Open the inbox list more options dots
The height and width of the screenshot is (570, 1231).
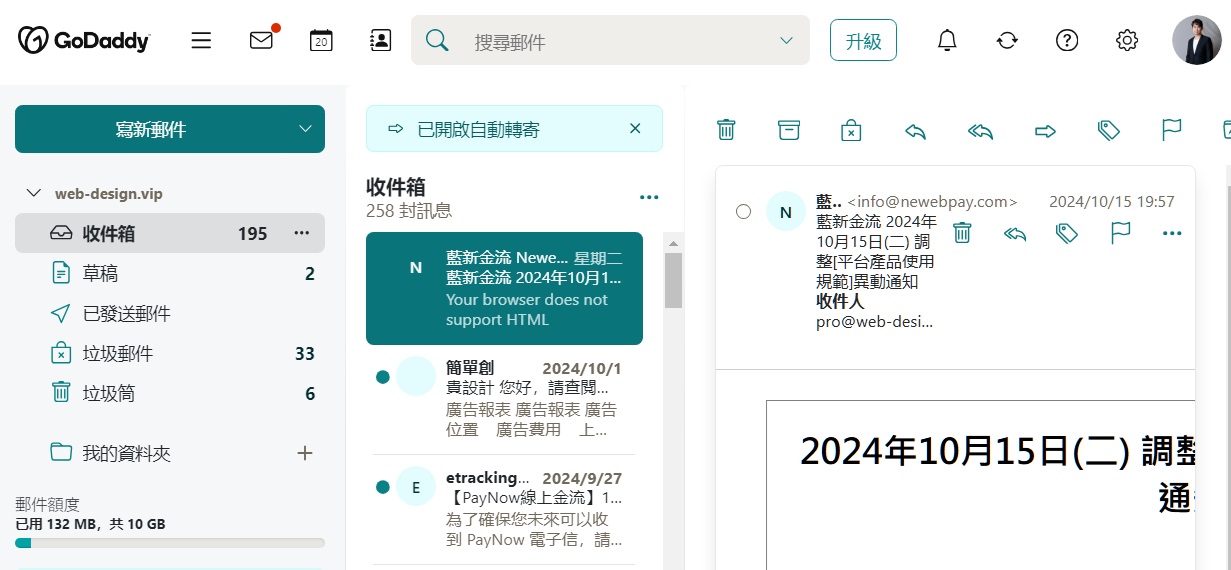tap(649, 197)
